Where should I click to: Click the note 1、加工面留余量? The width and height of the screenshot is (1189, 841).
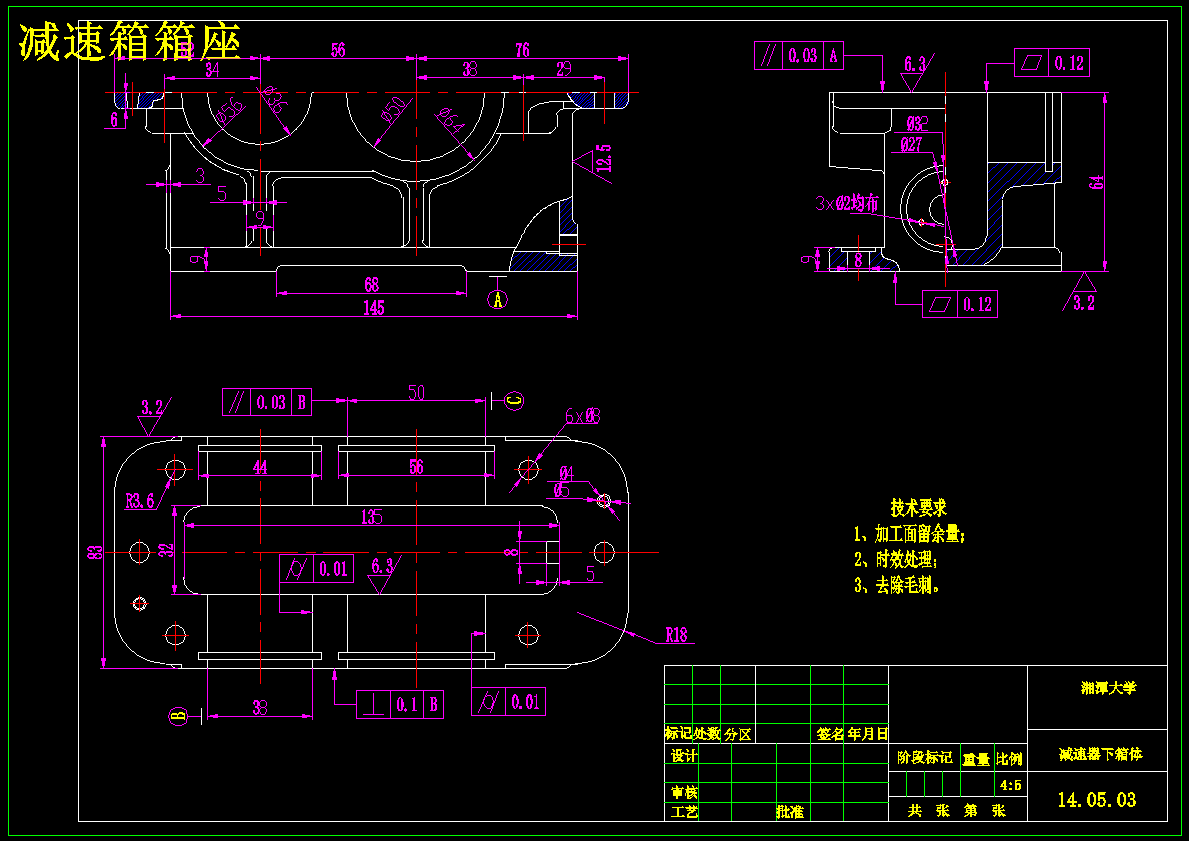909,534
